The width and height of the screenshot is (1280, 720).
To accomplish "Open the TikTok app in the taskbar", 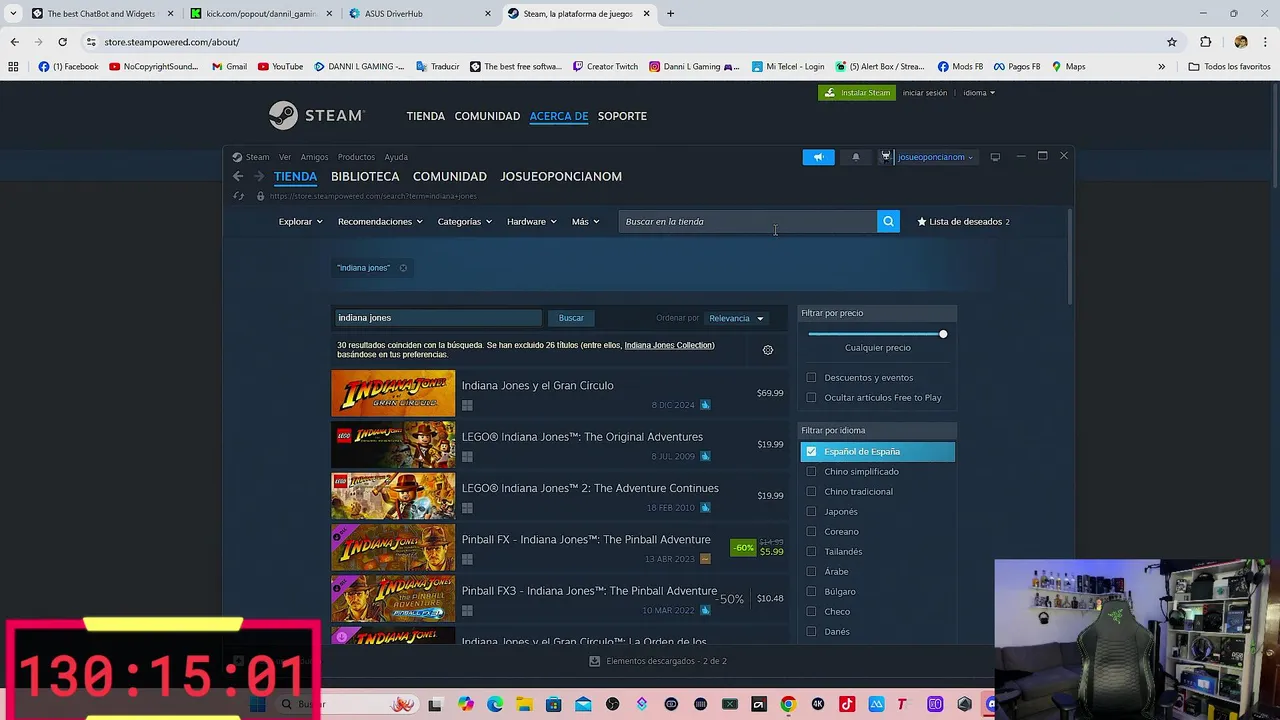I will click(x=847, y=704).
